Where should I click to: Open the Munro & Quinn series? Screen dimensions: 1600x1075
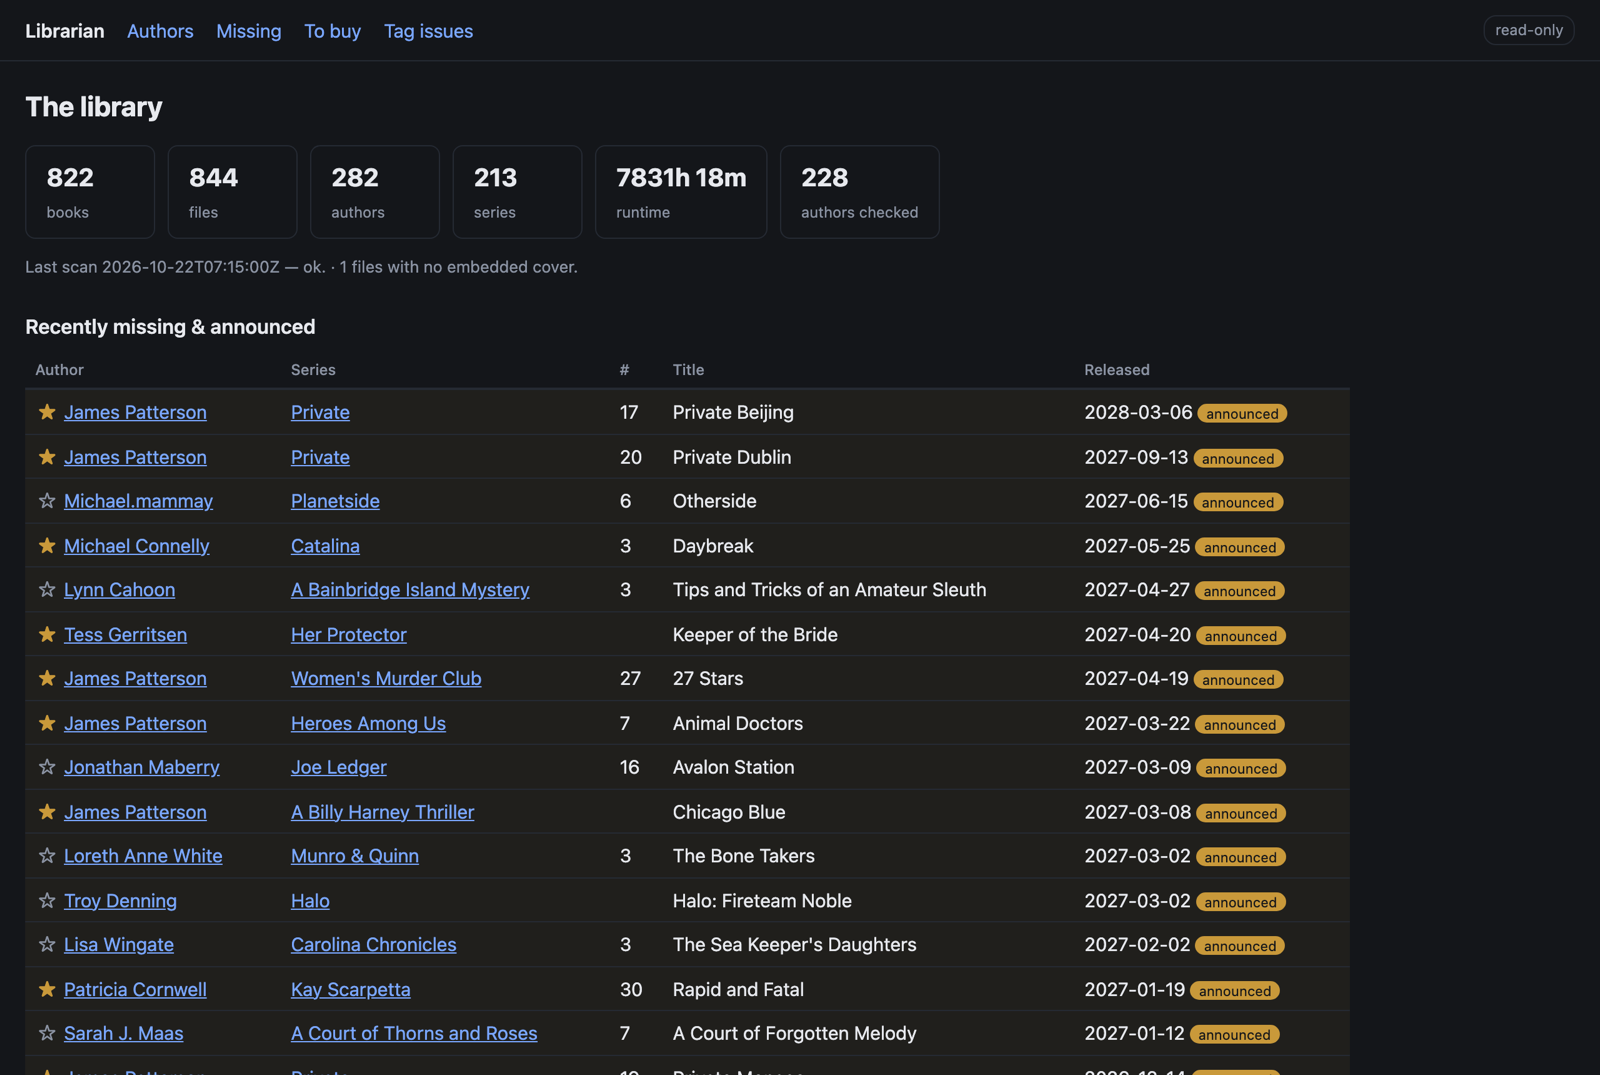pyautogui.click(x=355, y=856)
